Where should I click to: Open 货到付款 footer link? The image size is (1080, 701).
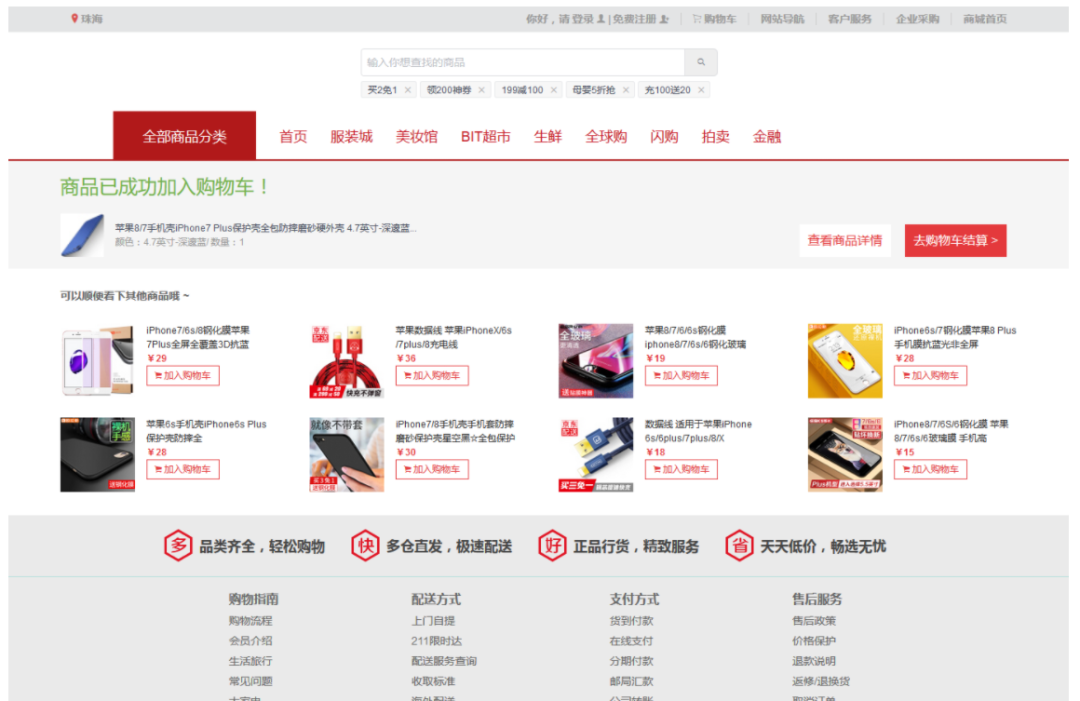pyautogui.click(x=632, y=620)
